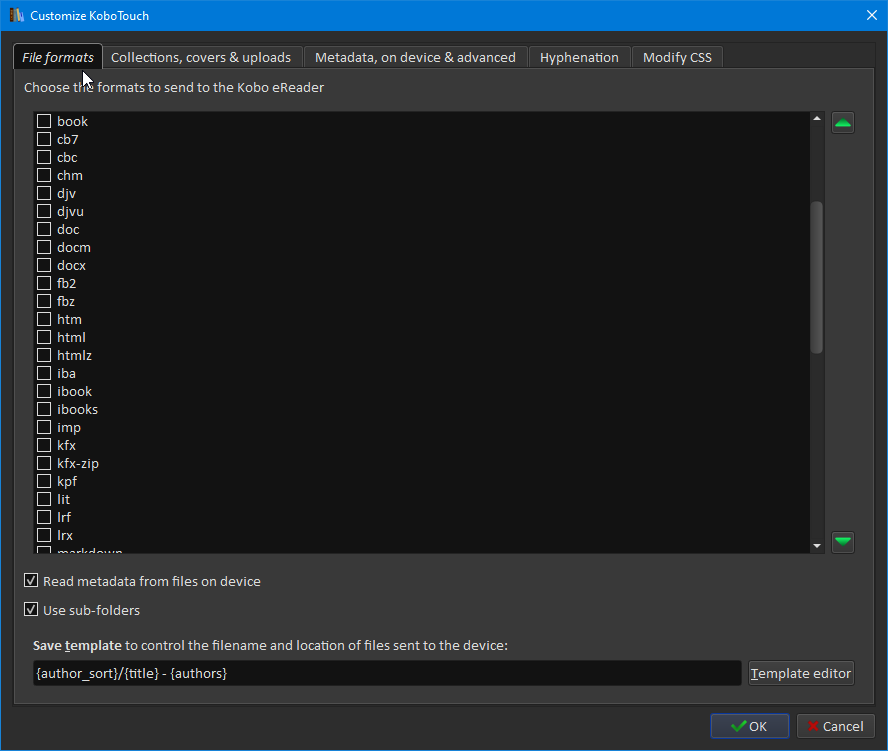The image size is (888, 751).
Task: Enable the lit format
Action: point(44,500)
